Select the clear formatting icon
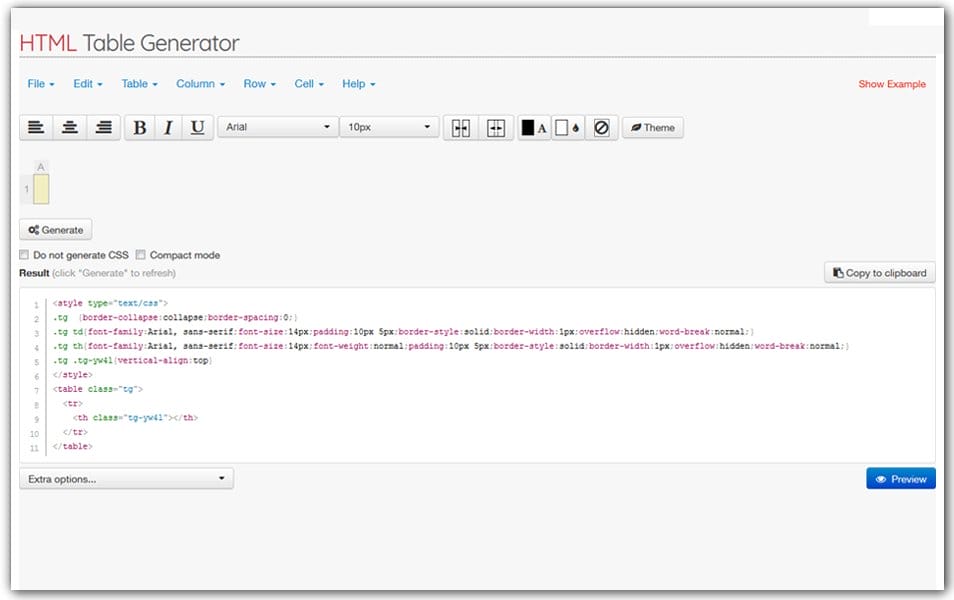 click(601, 127)
